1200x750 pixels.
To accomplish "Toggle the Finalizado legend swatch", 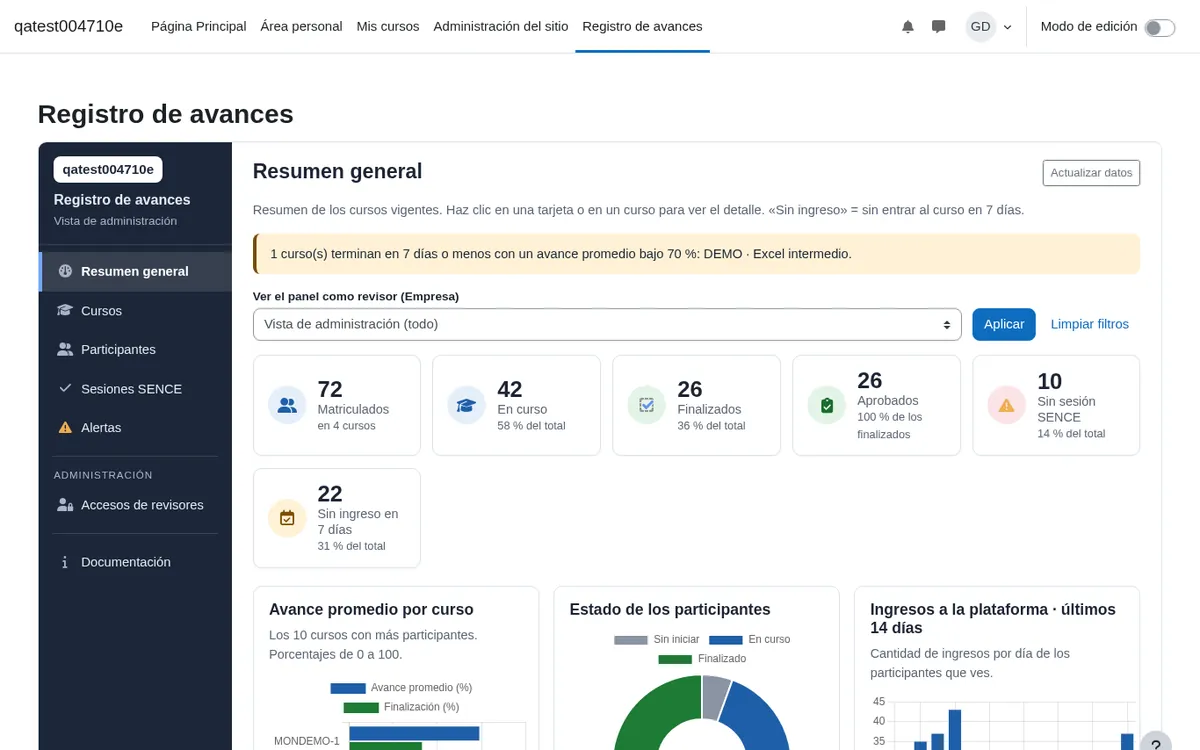I will tap(675, 659).
